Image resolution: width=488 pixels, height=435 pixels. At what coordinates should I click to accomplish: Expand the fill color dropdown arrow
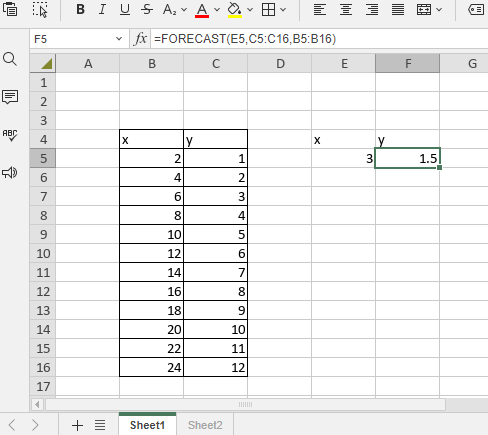pos(250,10)
